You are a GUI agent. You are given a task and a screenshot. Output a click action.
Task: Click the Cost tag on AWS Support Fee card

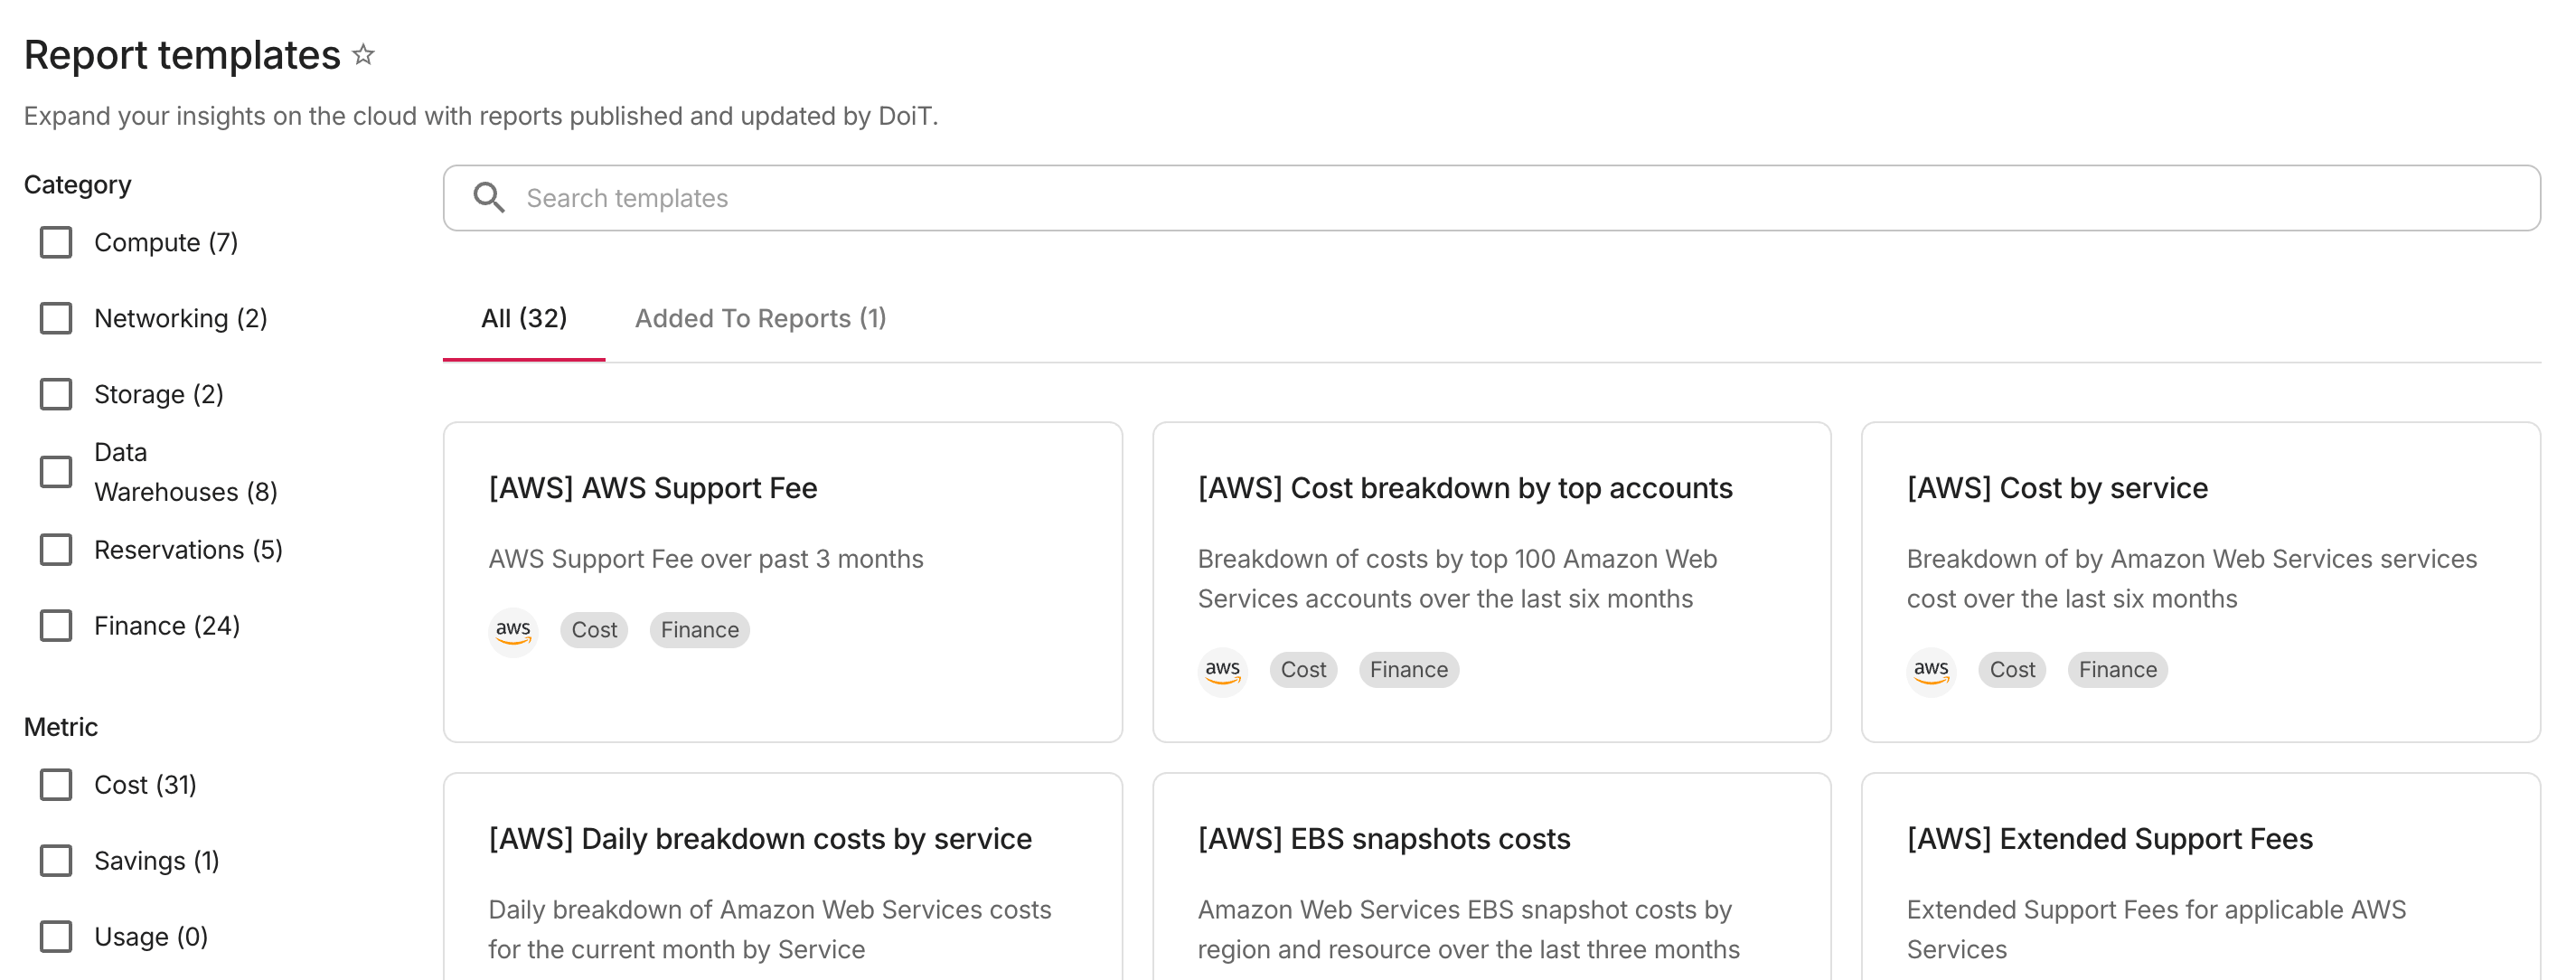click(594, 630)
